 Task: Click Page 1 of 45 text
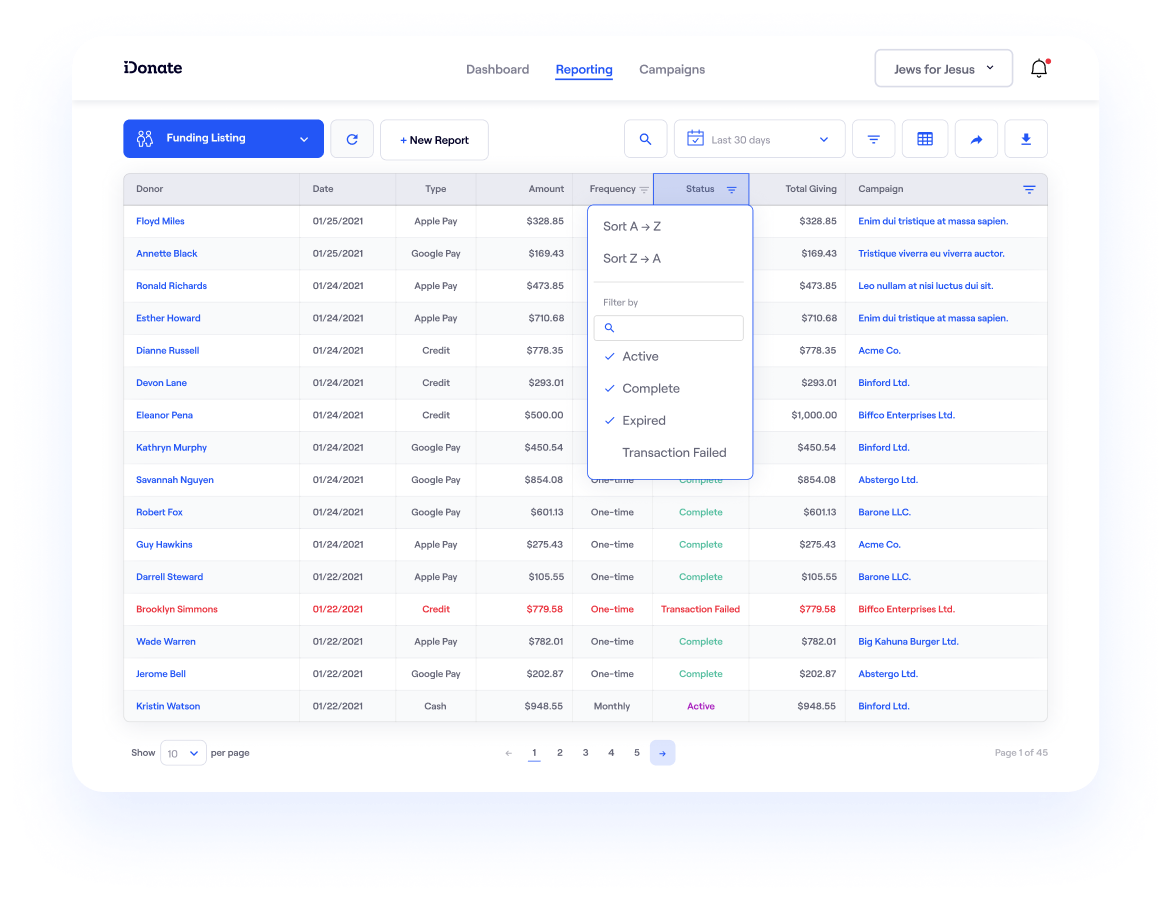[1021, 753]
